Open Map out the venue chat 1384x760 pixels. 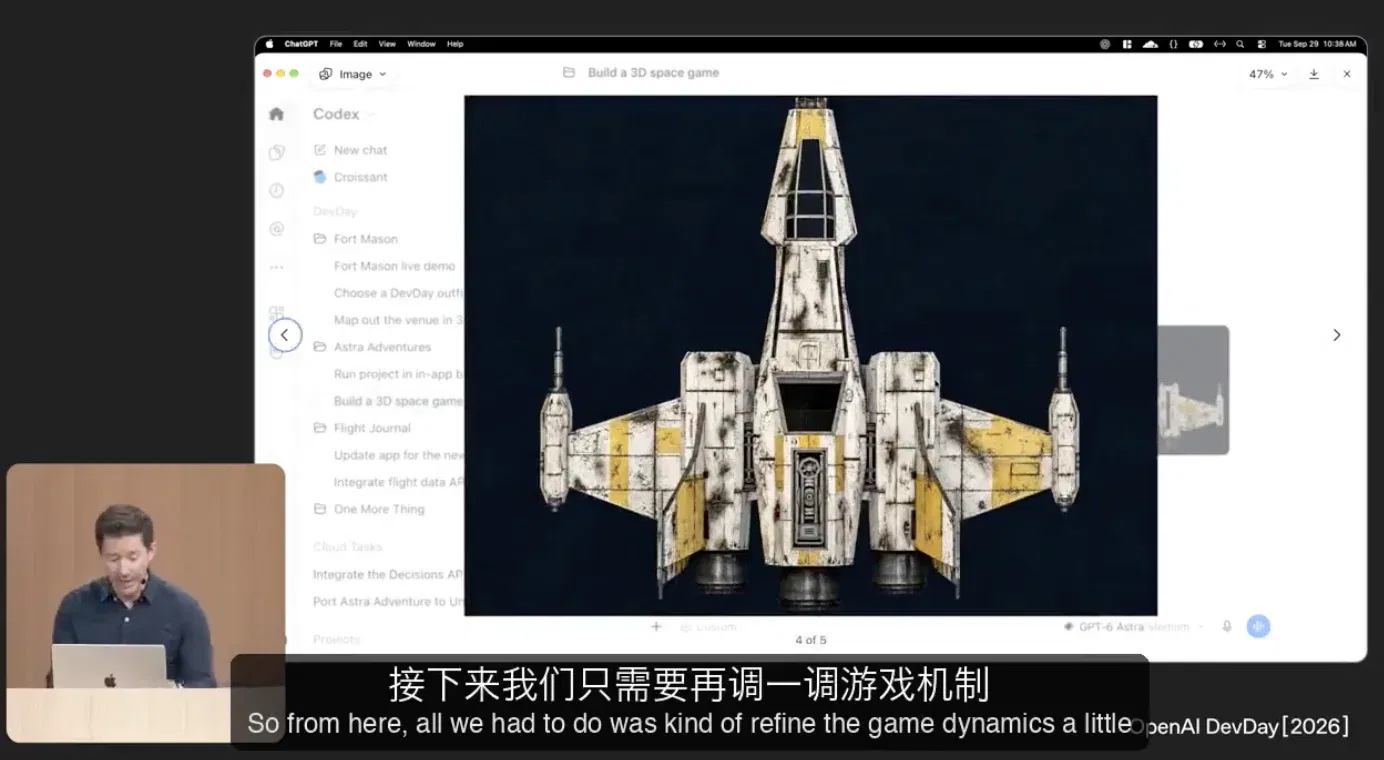pyautogui.click(x=398, y=320)
